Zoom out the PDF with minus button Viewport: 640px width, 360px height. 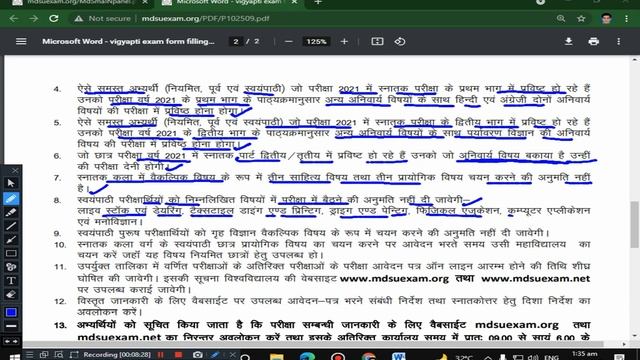tap(289, 42)
